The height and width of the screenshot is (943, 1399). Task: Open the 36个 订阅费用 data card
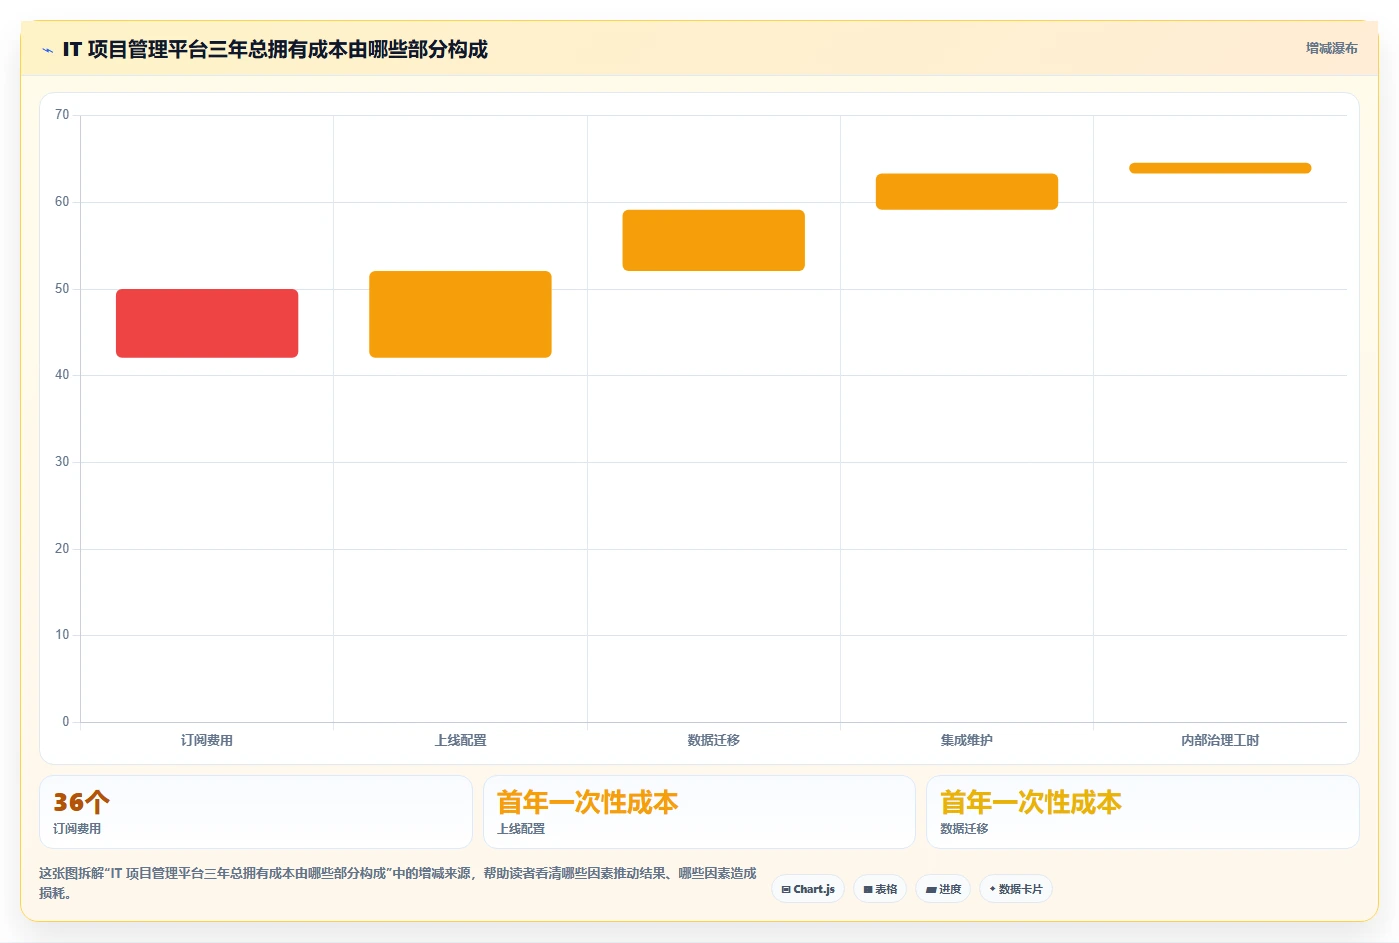256,812
